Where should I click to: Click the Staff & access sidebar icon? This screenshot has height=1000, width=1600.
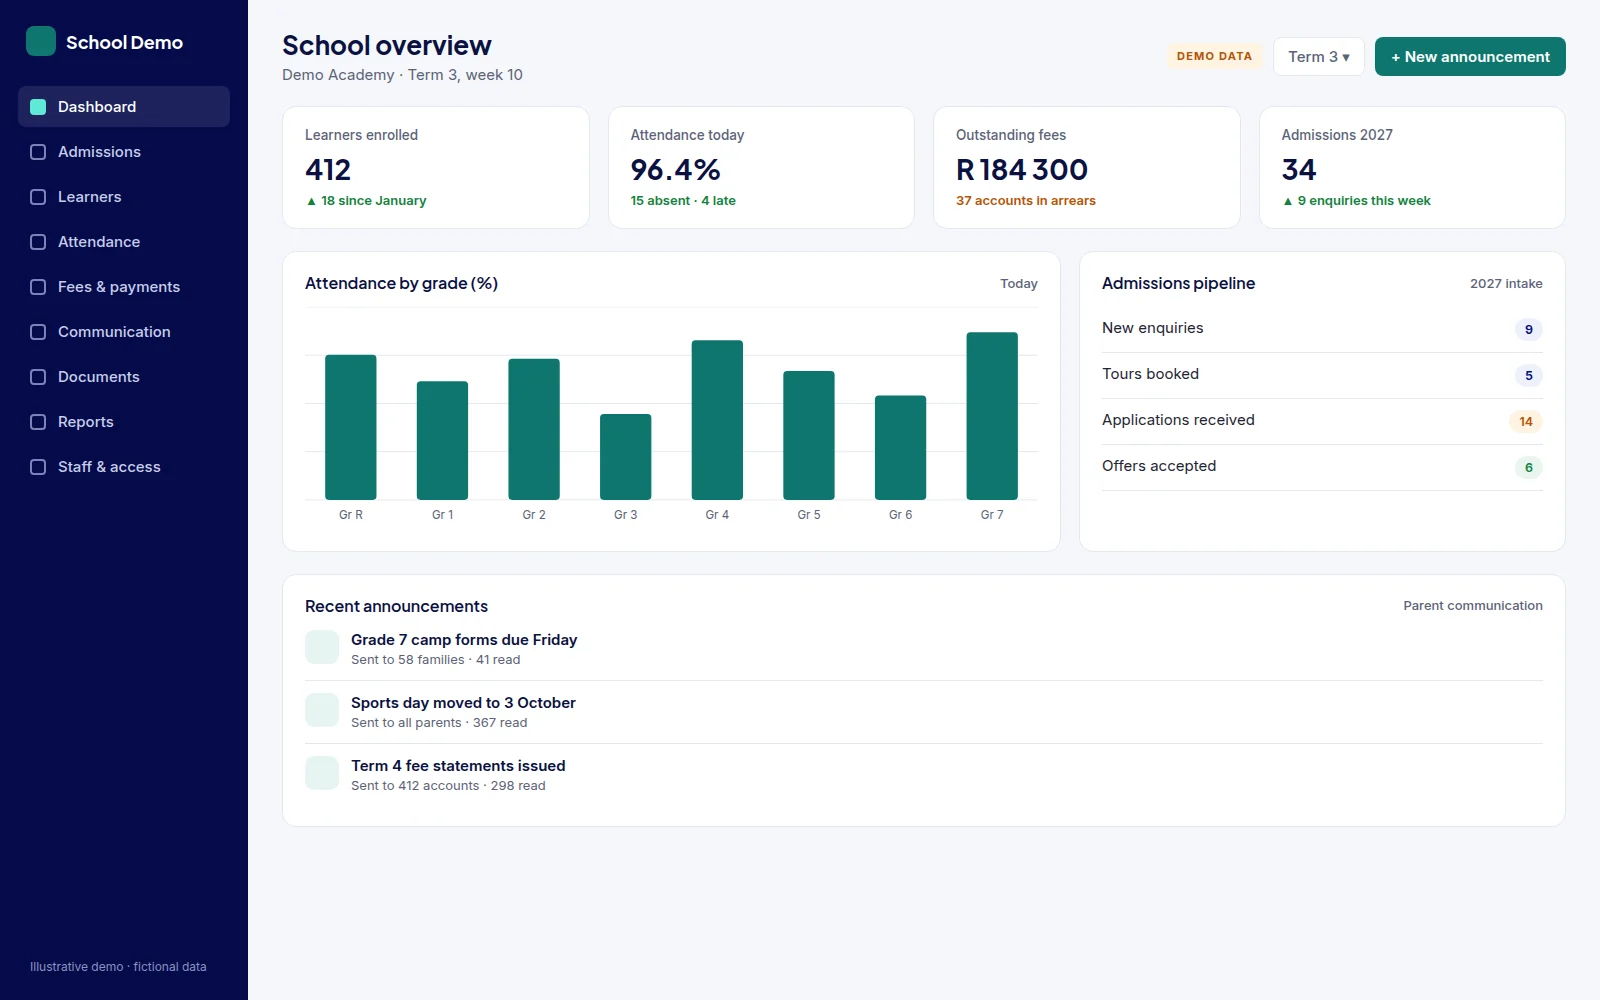click(x=38, y=467)
